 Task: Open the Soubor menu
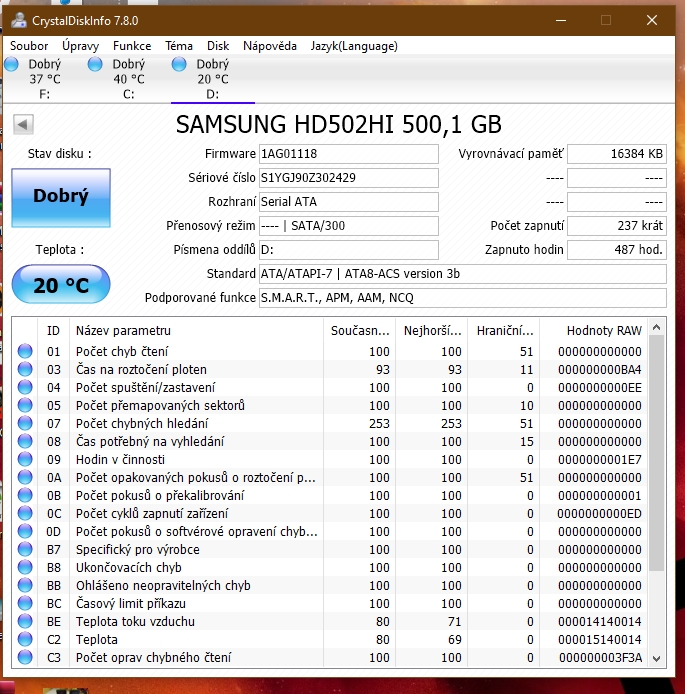[29, 46]
